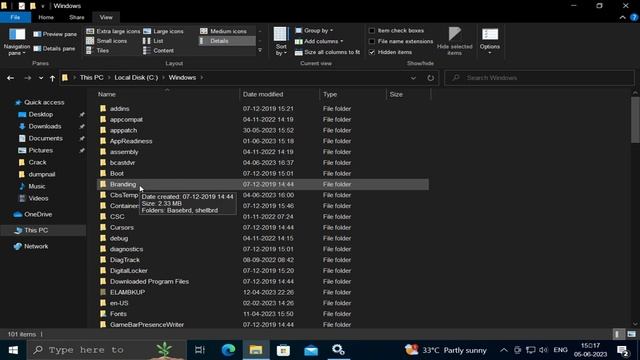This screenshot has height=360, width=640.
Task: Select Network in navigation pane
Action: pyautogui.click(x=36, y=246)
